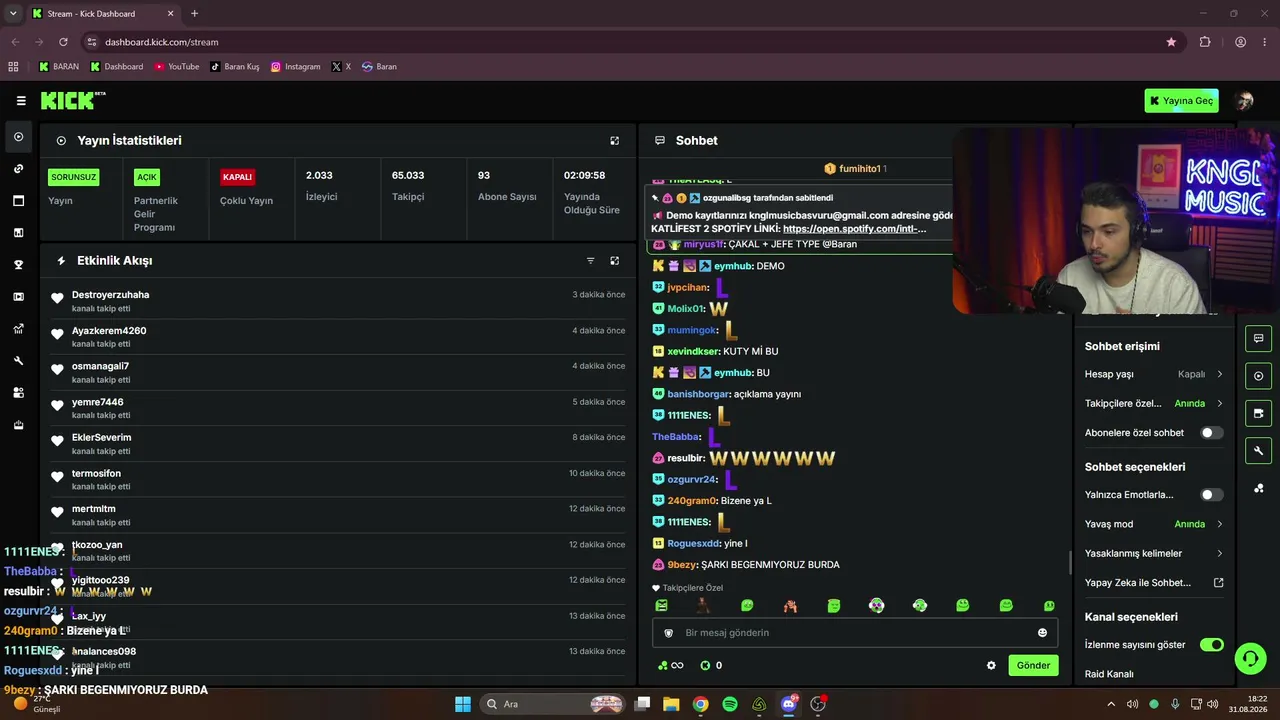Select Ayazkerem4260 in the activity feed

(x=109, y=331)
